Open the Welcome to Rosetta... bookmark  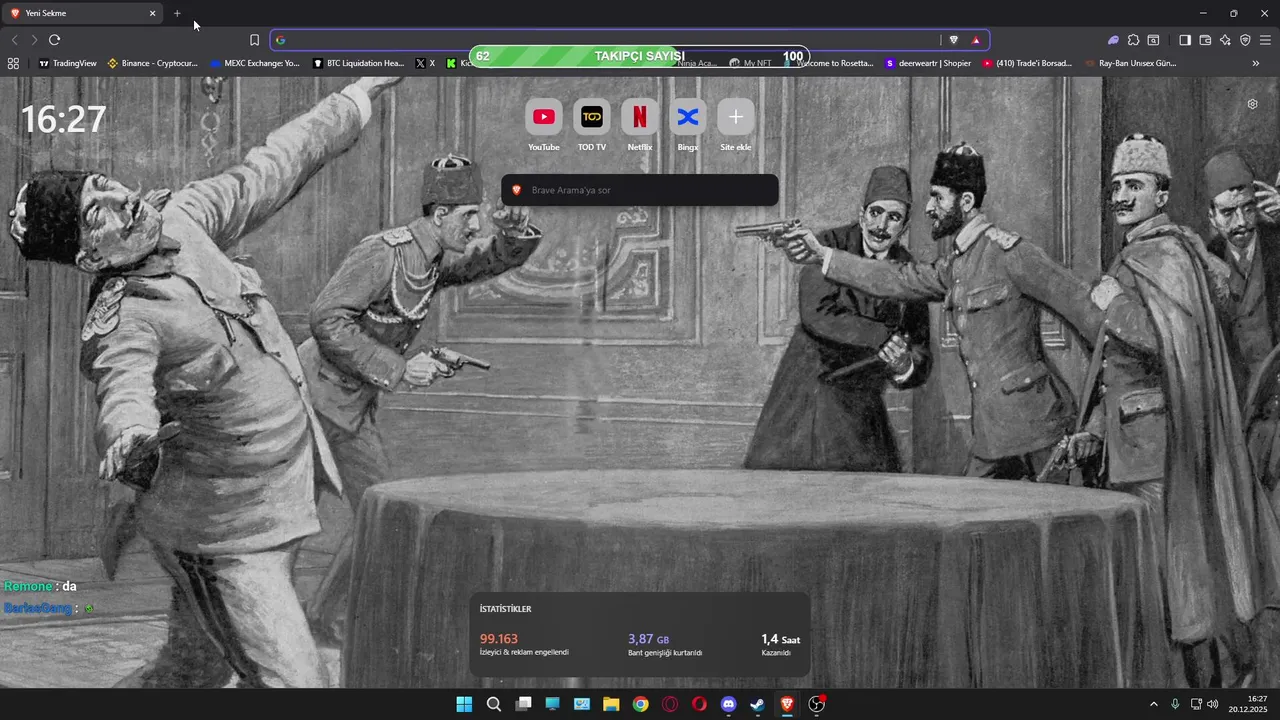tap(829, 63)
